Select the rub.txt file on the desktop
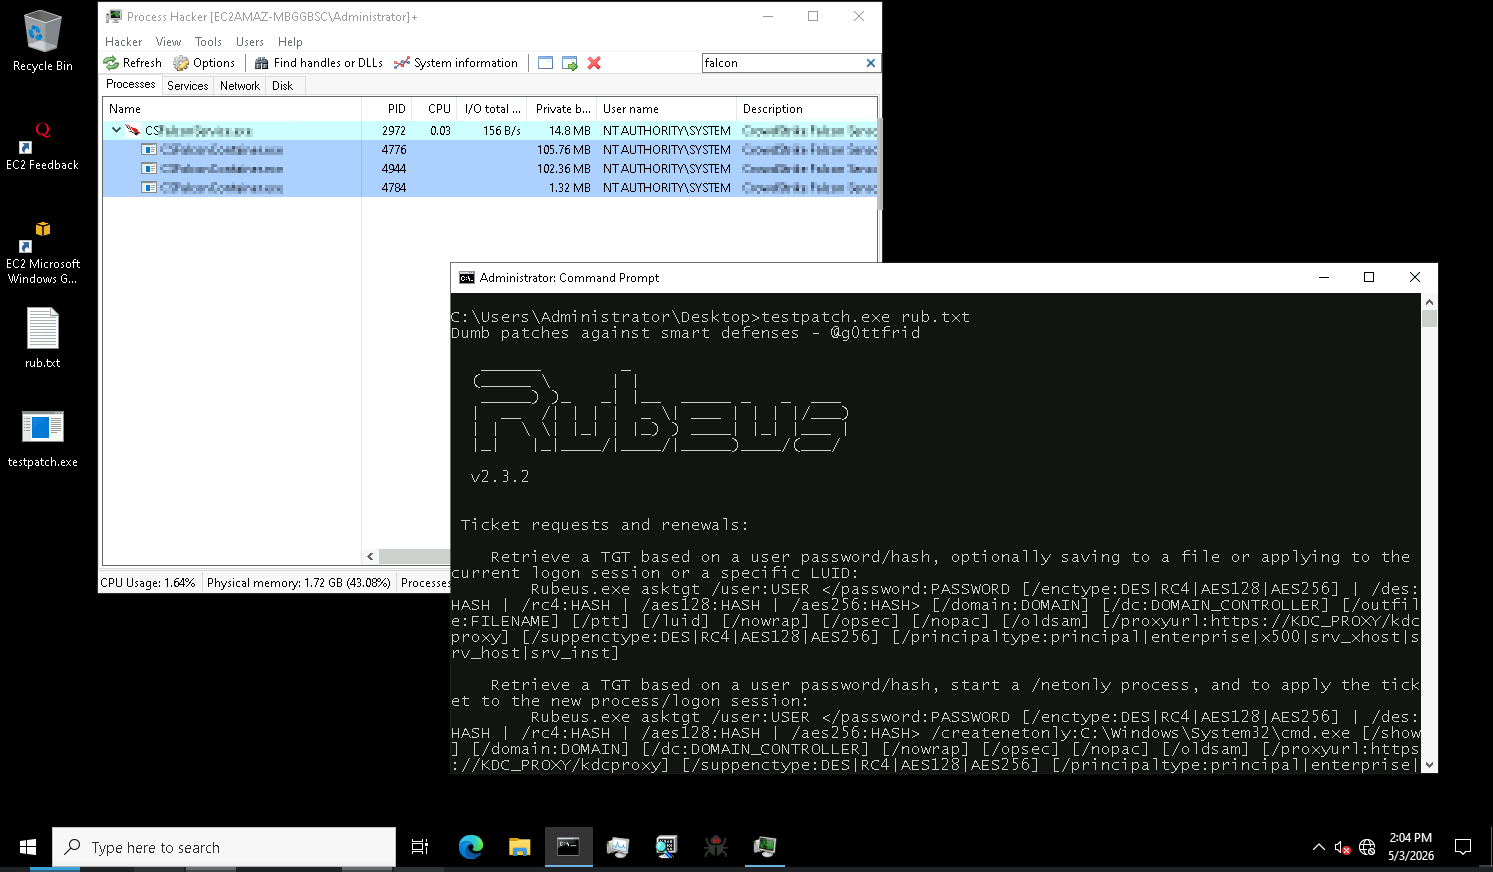Screen dimensions: 1493x872 point(43,338)
